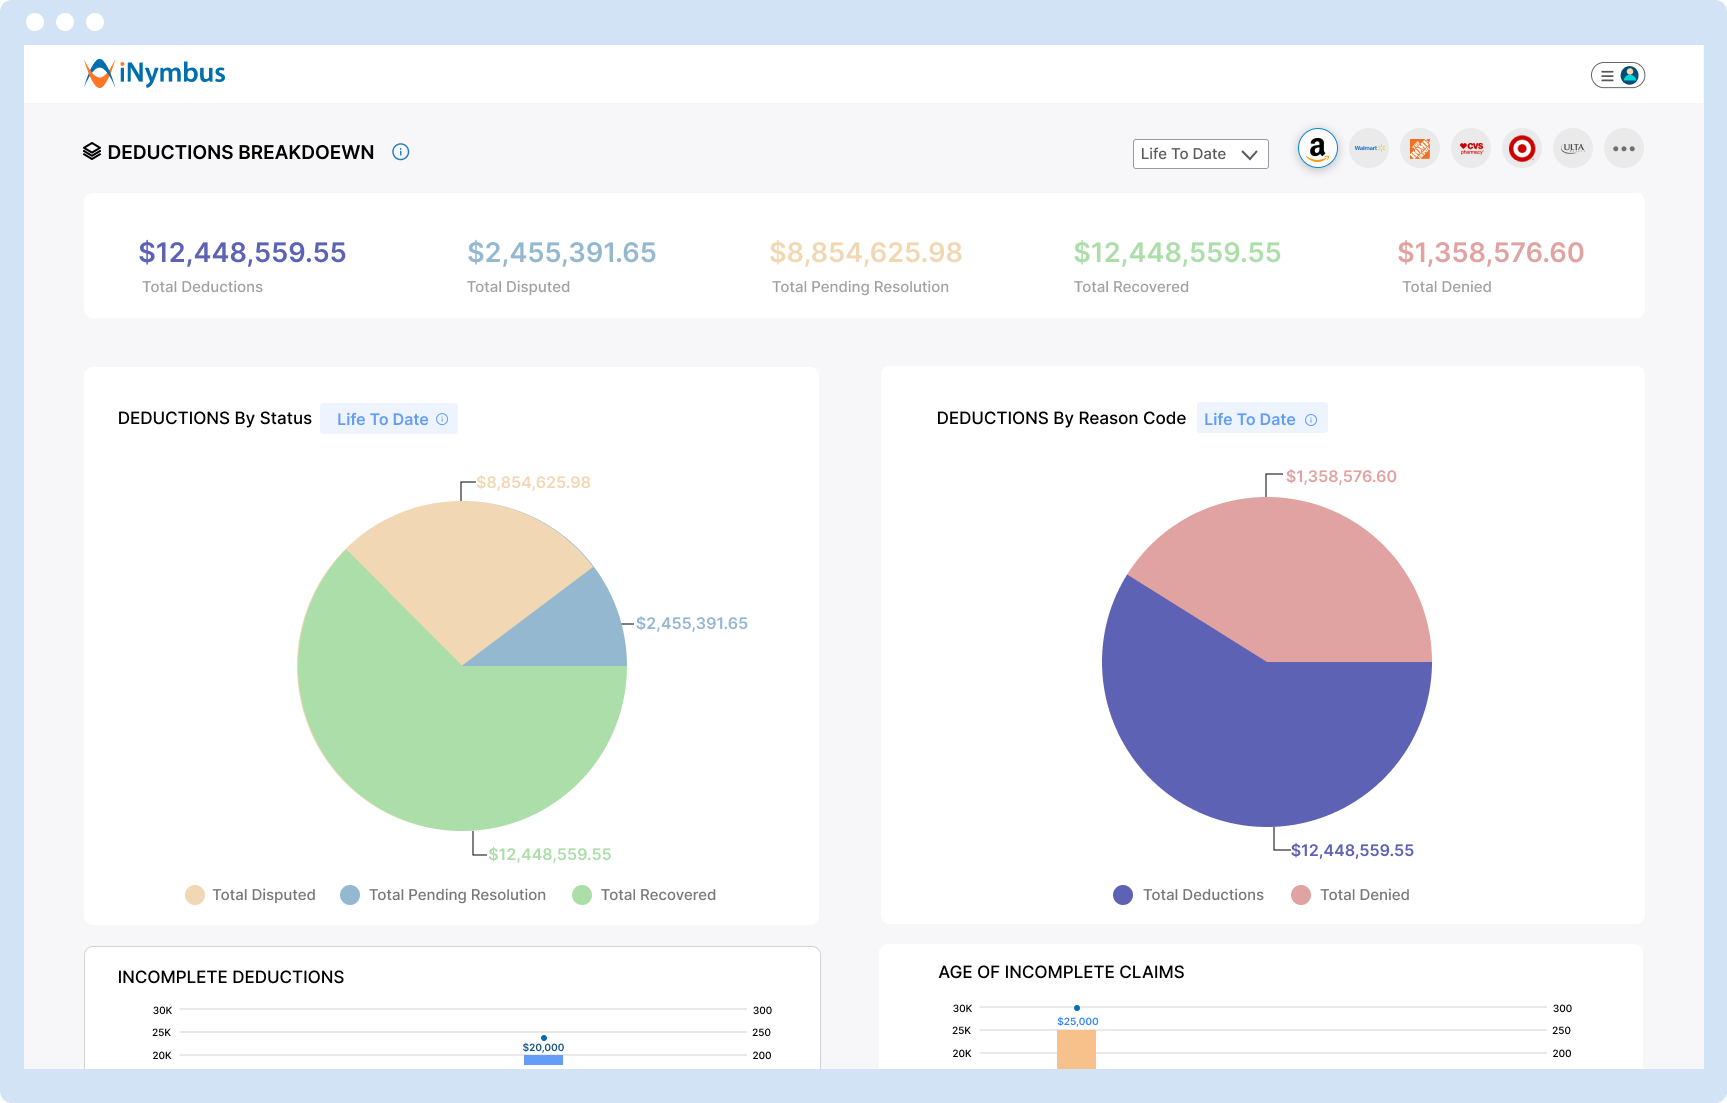Click the info icon beside Deductions Breakdown
This screenshot has height=1103, width=1727.
(400, 152)
